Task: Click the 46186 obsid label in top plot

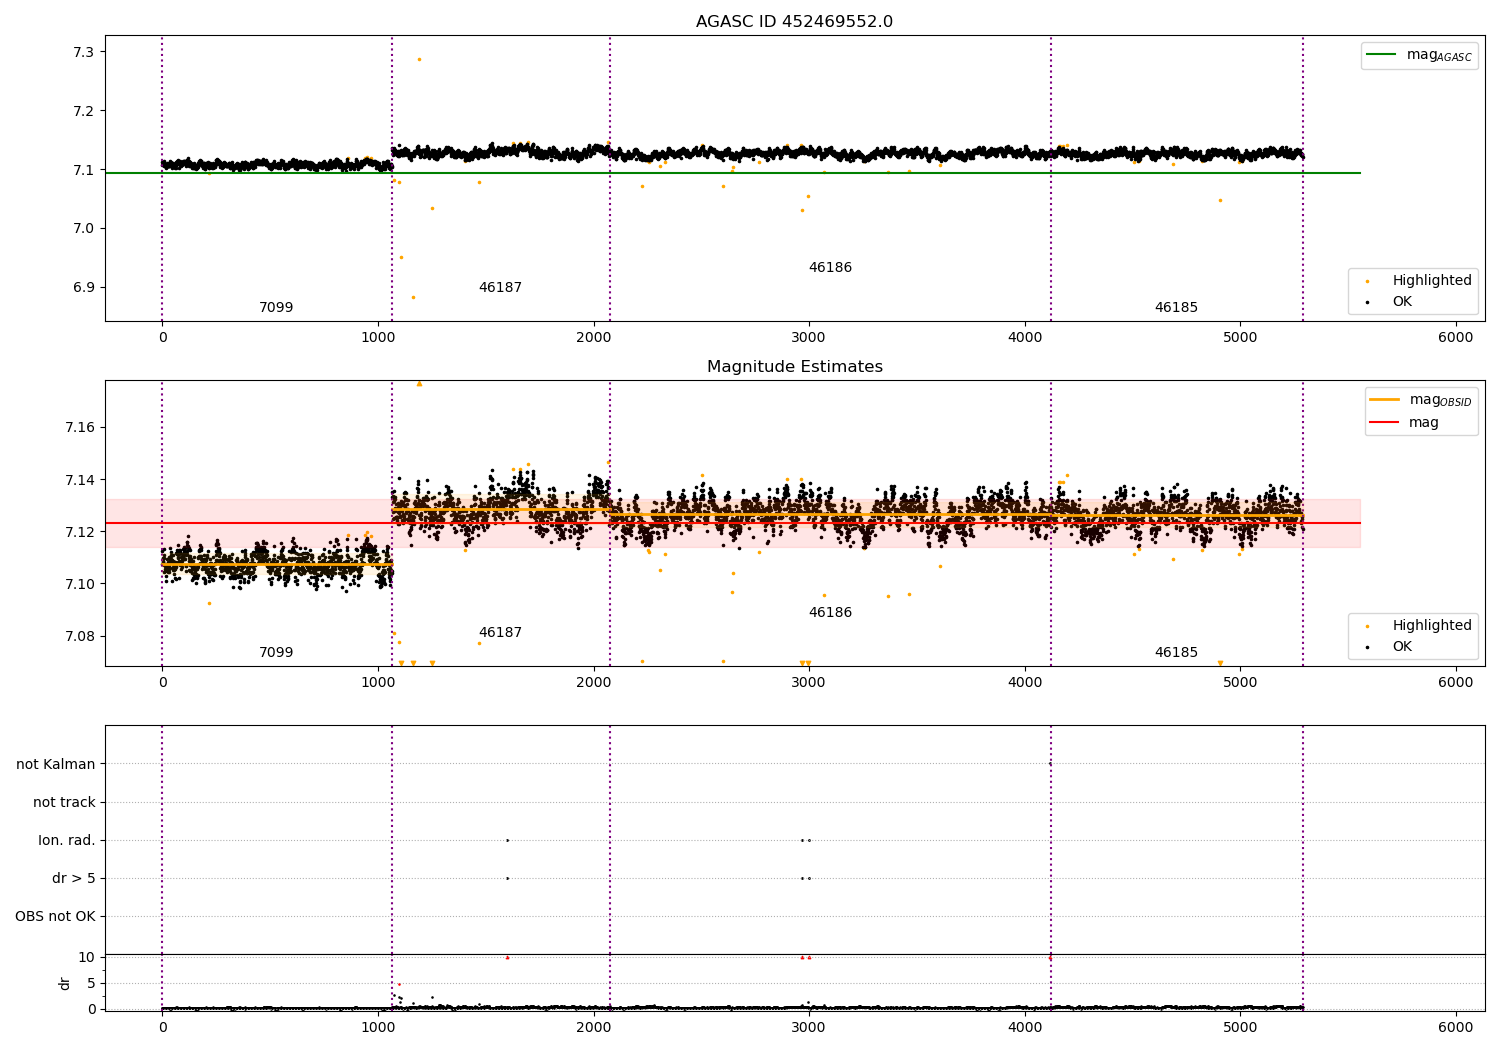Action: click(x=830, y=268)
